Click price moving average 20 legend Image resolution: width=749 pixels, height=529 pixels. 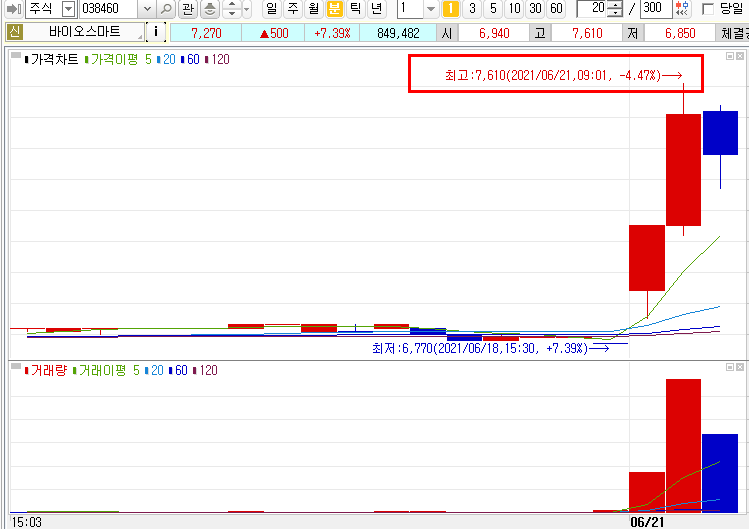point(169,59)
